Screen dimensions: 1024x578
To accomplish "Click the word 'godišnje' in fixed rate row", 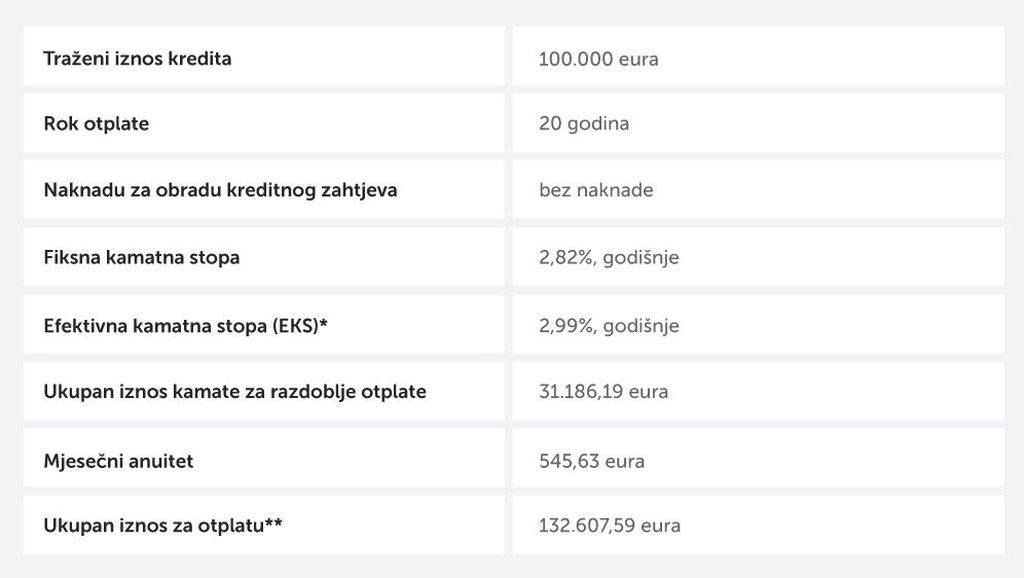I will click(x=641, y=258).
